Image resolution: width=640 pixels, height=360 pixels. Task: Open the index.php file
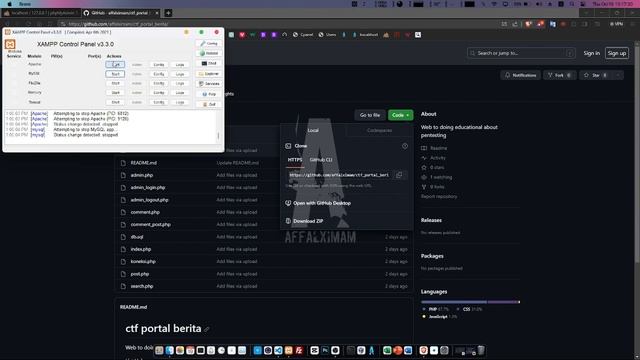[141, 249]
